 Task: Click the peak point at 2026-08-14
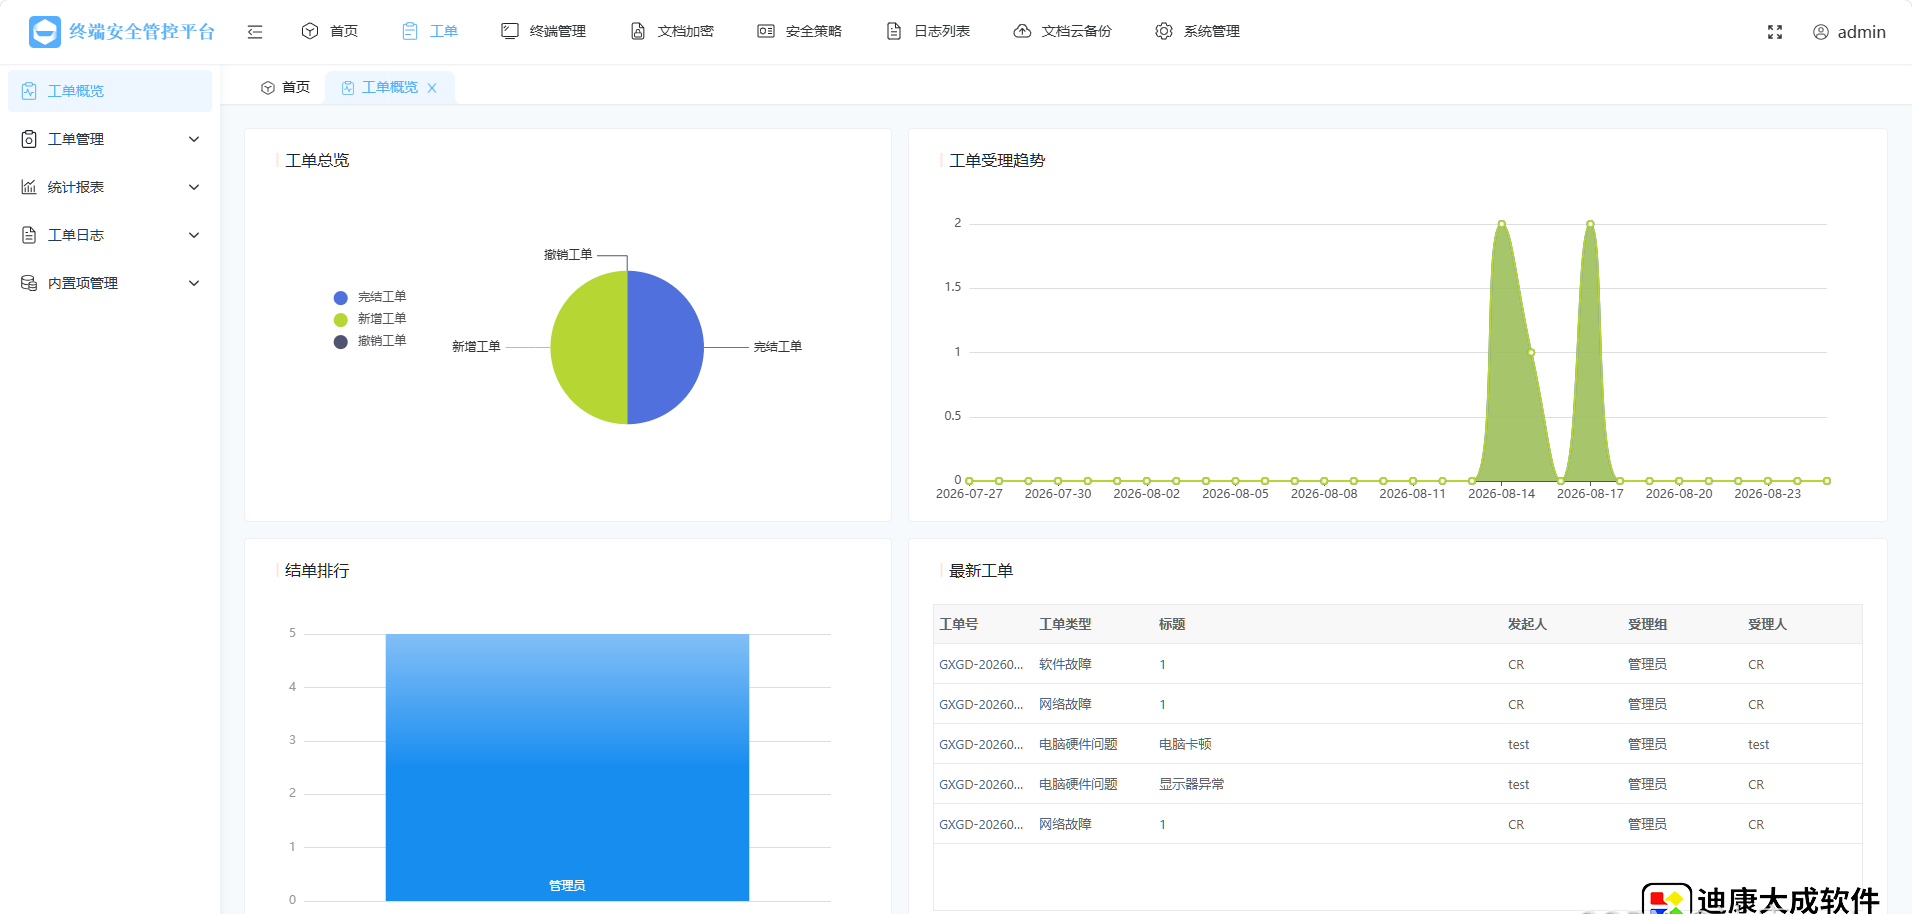(1501, 224)
